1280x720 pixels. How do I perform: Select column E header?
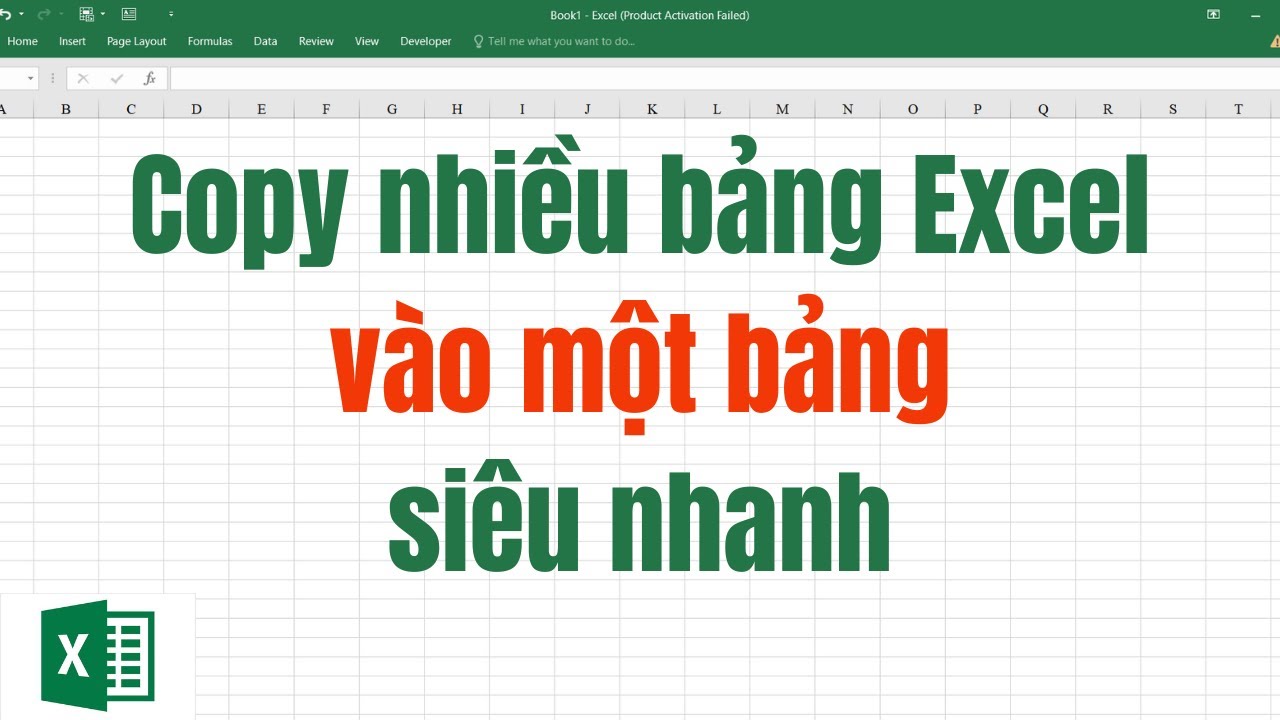pos(261,109)
